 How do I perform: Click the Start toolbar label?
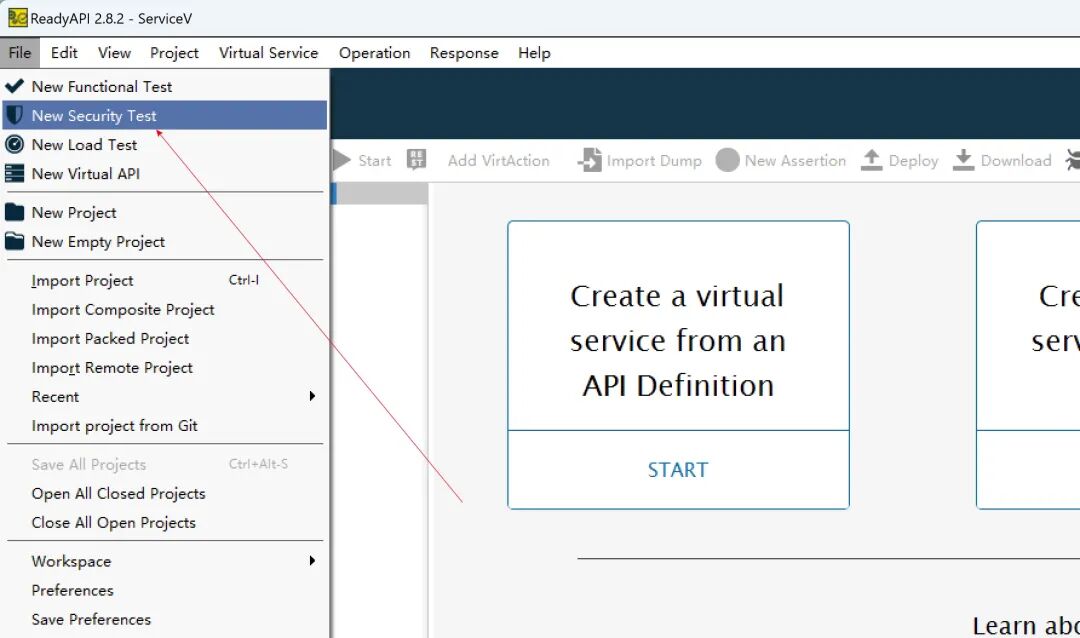[375, 161]
